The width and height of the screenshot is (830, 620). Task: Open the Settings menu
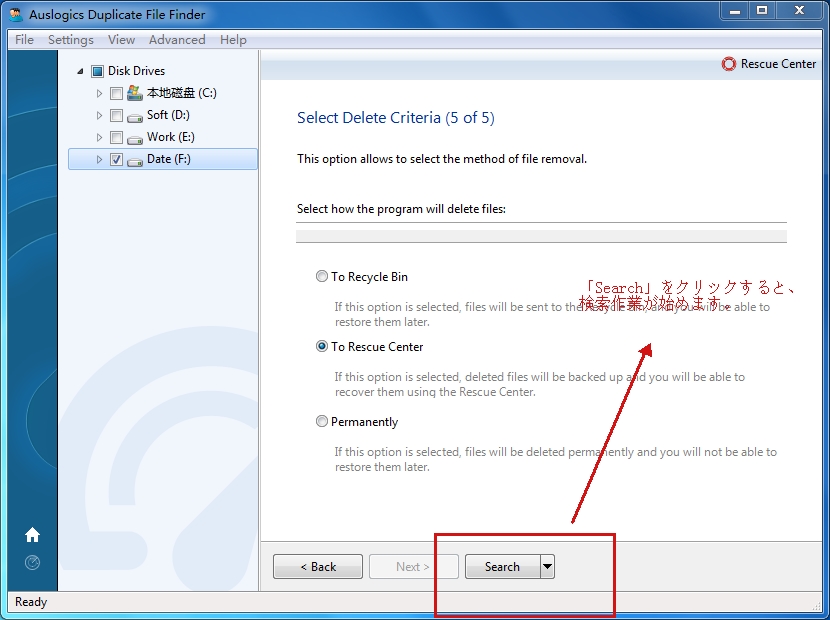70,40
